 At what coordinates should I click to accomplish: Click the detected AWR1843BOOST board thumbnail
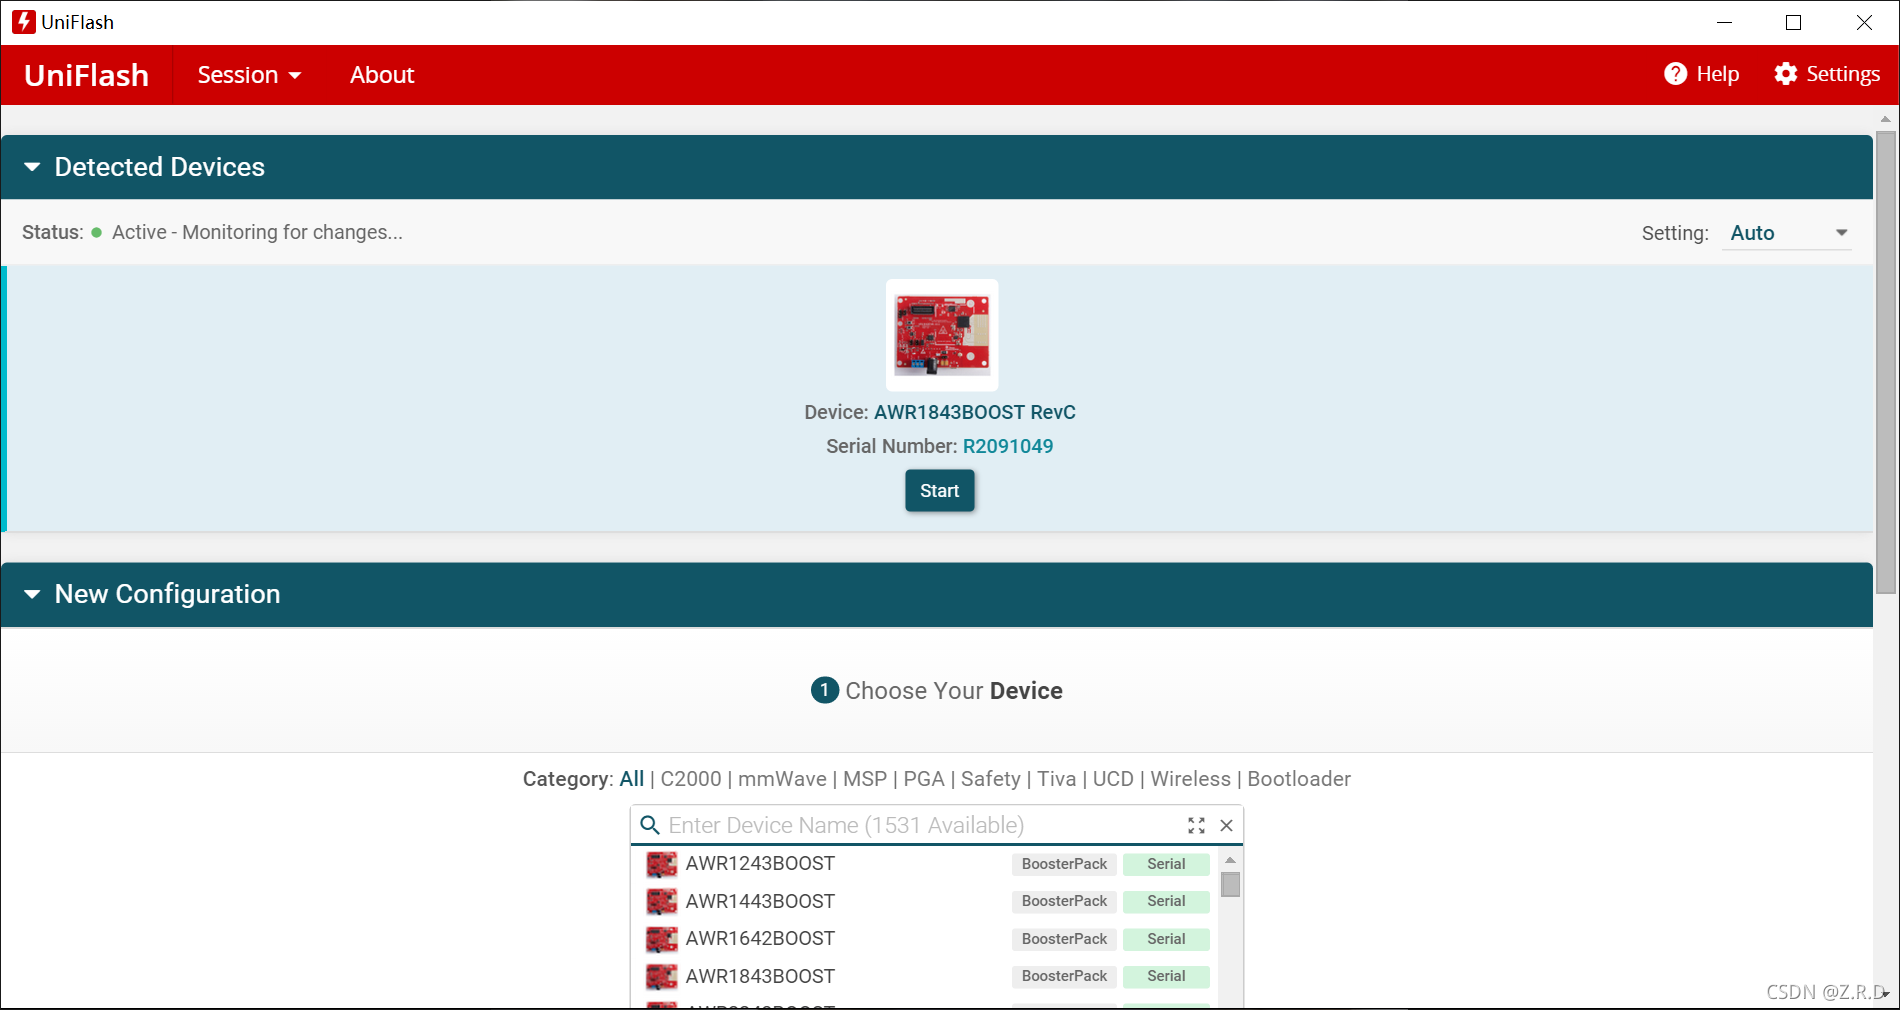942,335
